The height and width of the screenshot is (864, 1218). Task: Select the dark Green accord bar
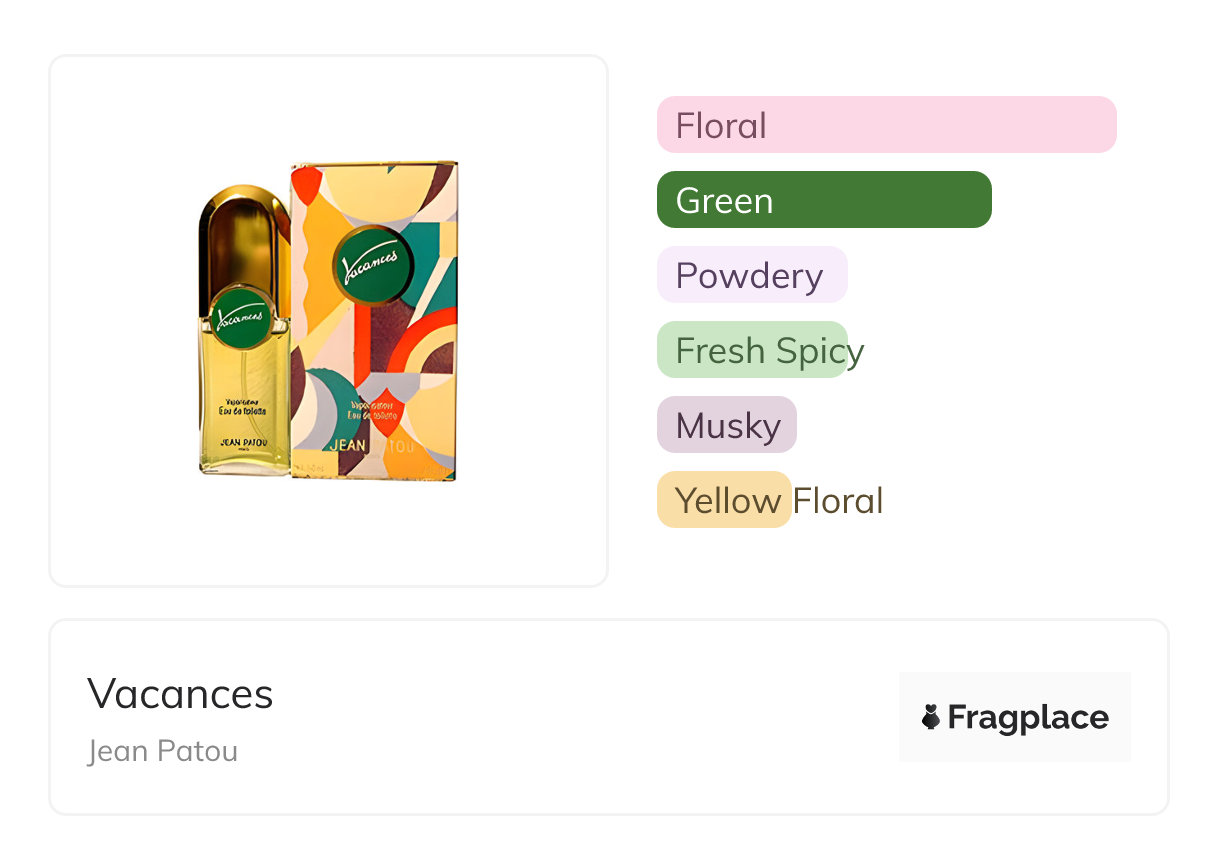[x=823, y=200]
